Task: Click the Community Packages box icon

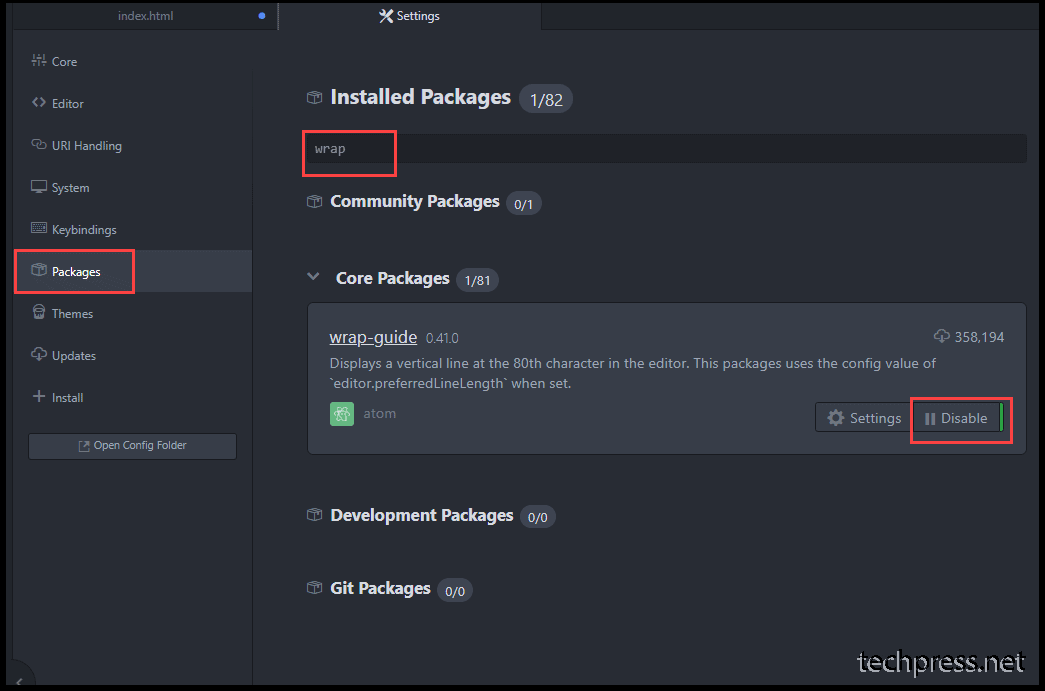Action: 315,201
